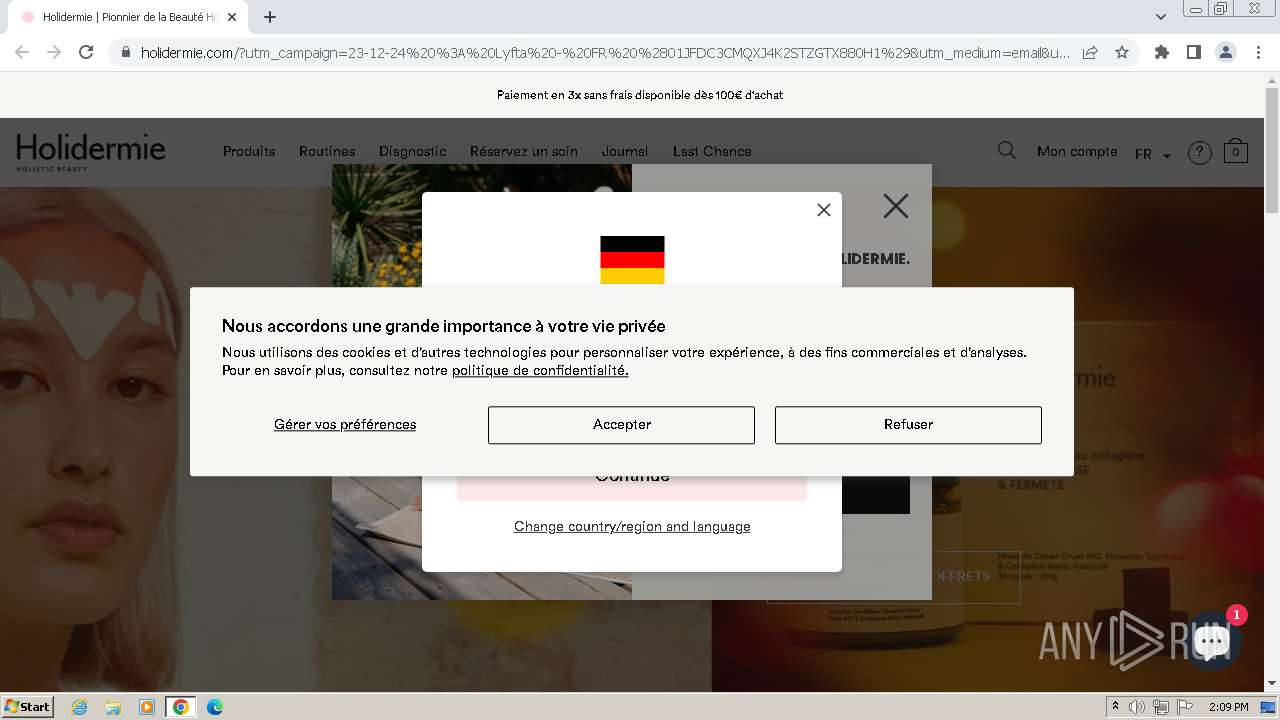Open the Windows Start menu

(28, 706)
